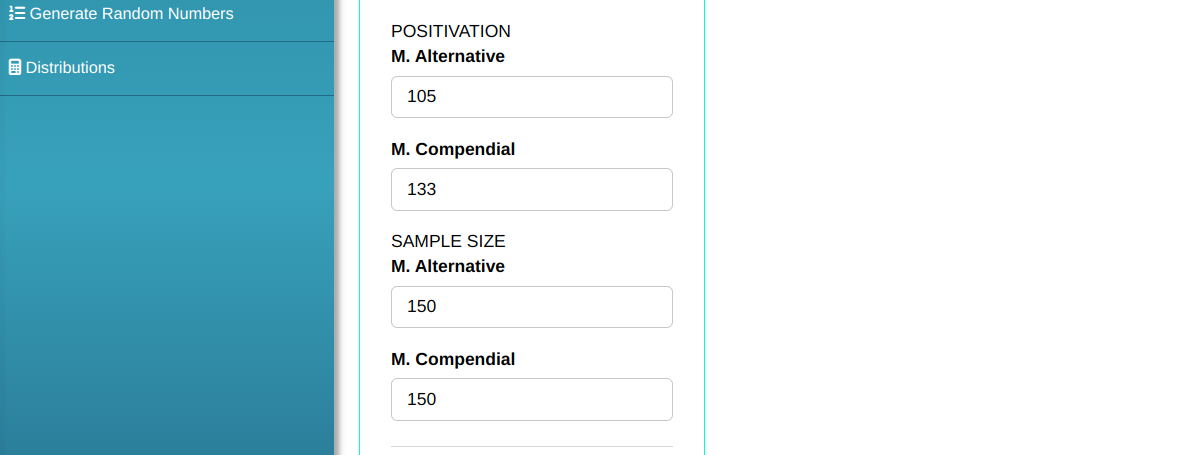Select the Sample Size M. Alternative input field
The width and height of the screenshot is (1195, 455).
click(x=531, y=307)
